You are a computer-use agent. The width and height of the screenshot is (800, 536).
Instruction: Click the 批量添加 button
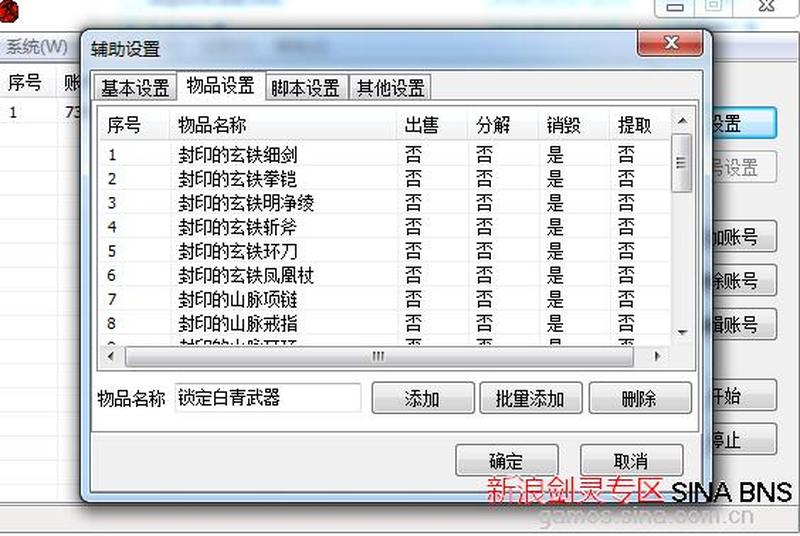pyautogui.click(x=531, y=398)
